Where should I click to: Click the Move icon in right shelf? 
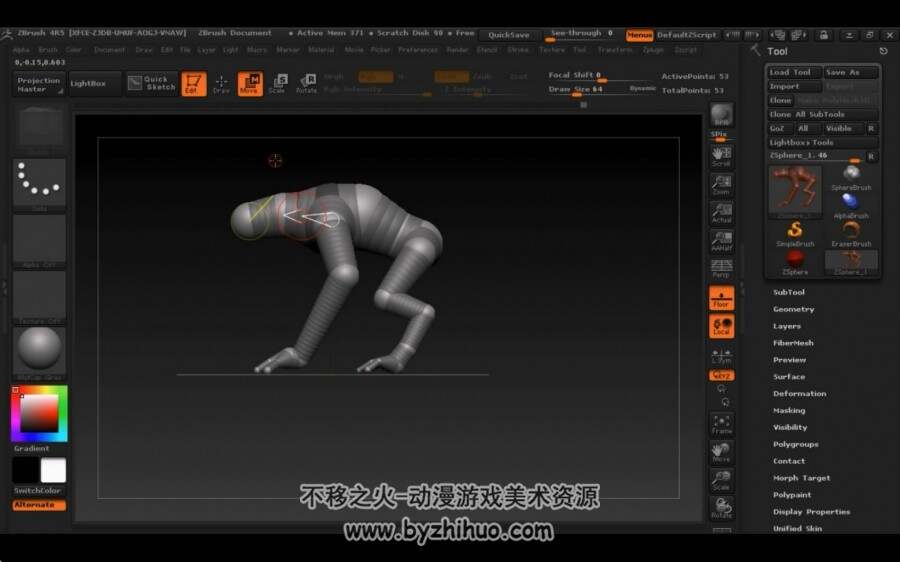(721, 452)
